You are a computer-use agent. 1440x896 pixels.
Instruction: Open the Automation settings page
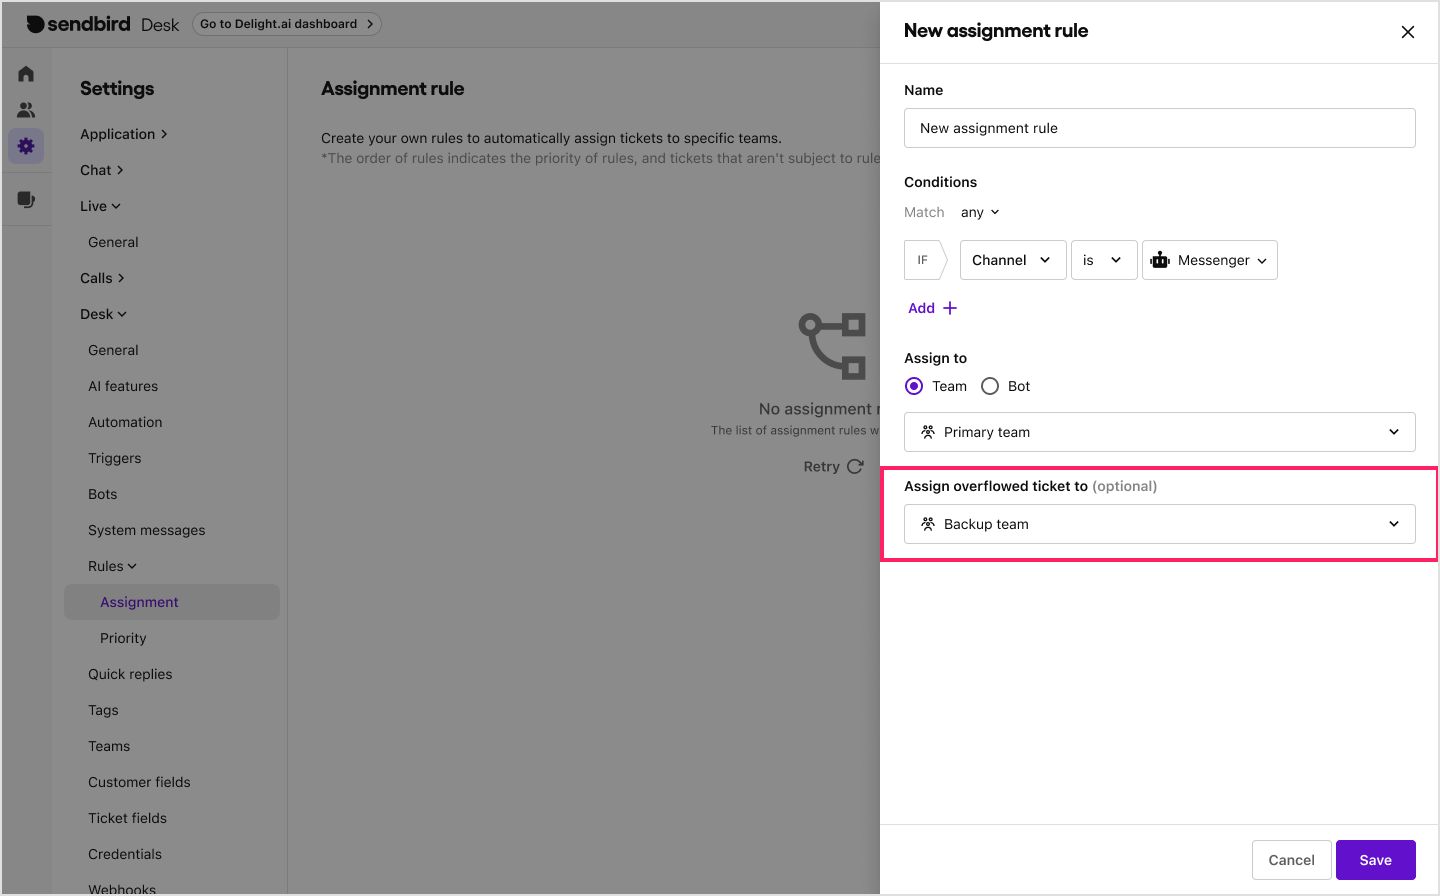(125, 421)
